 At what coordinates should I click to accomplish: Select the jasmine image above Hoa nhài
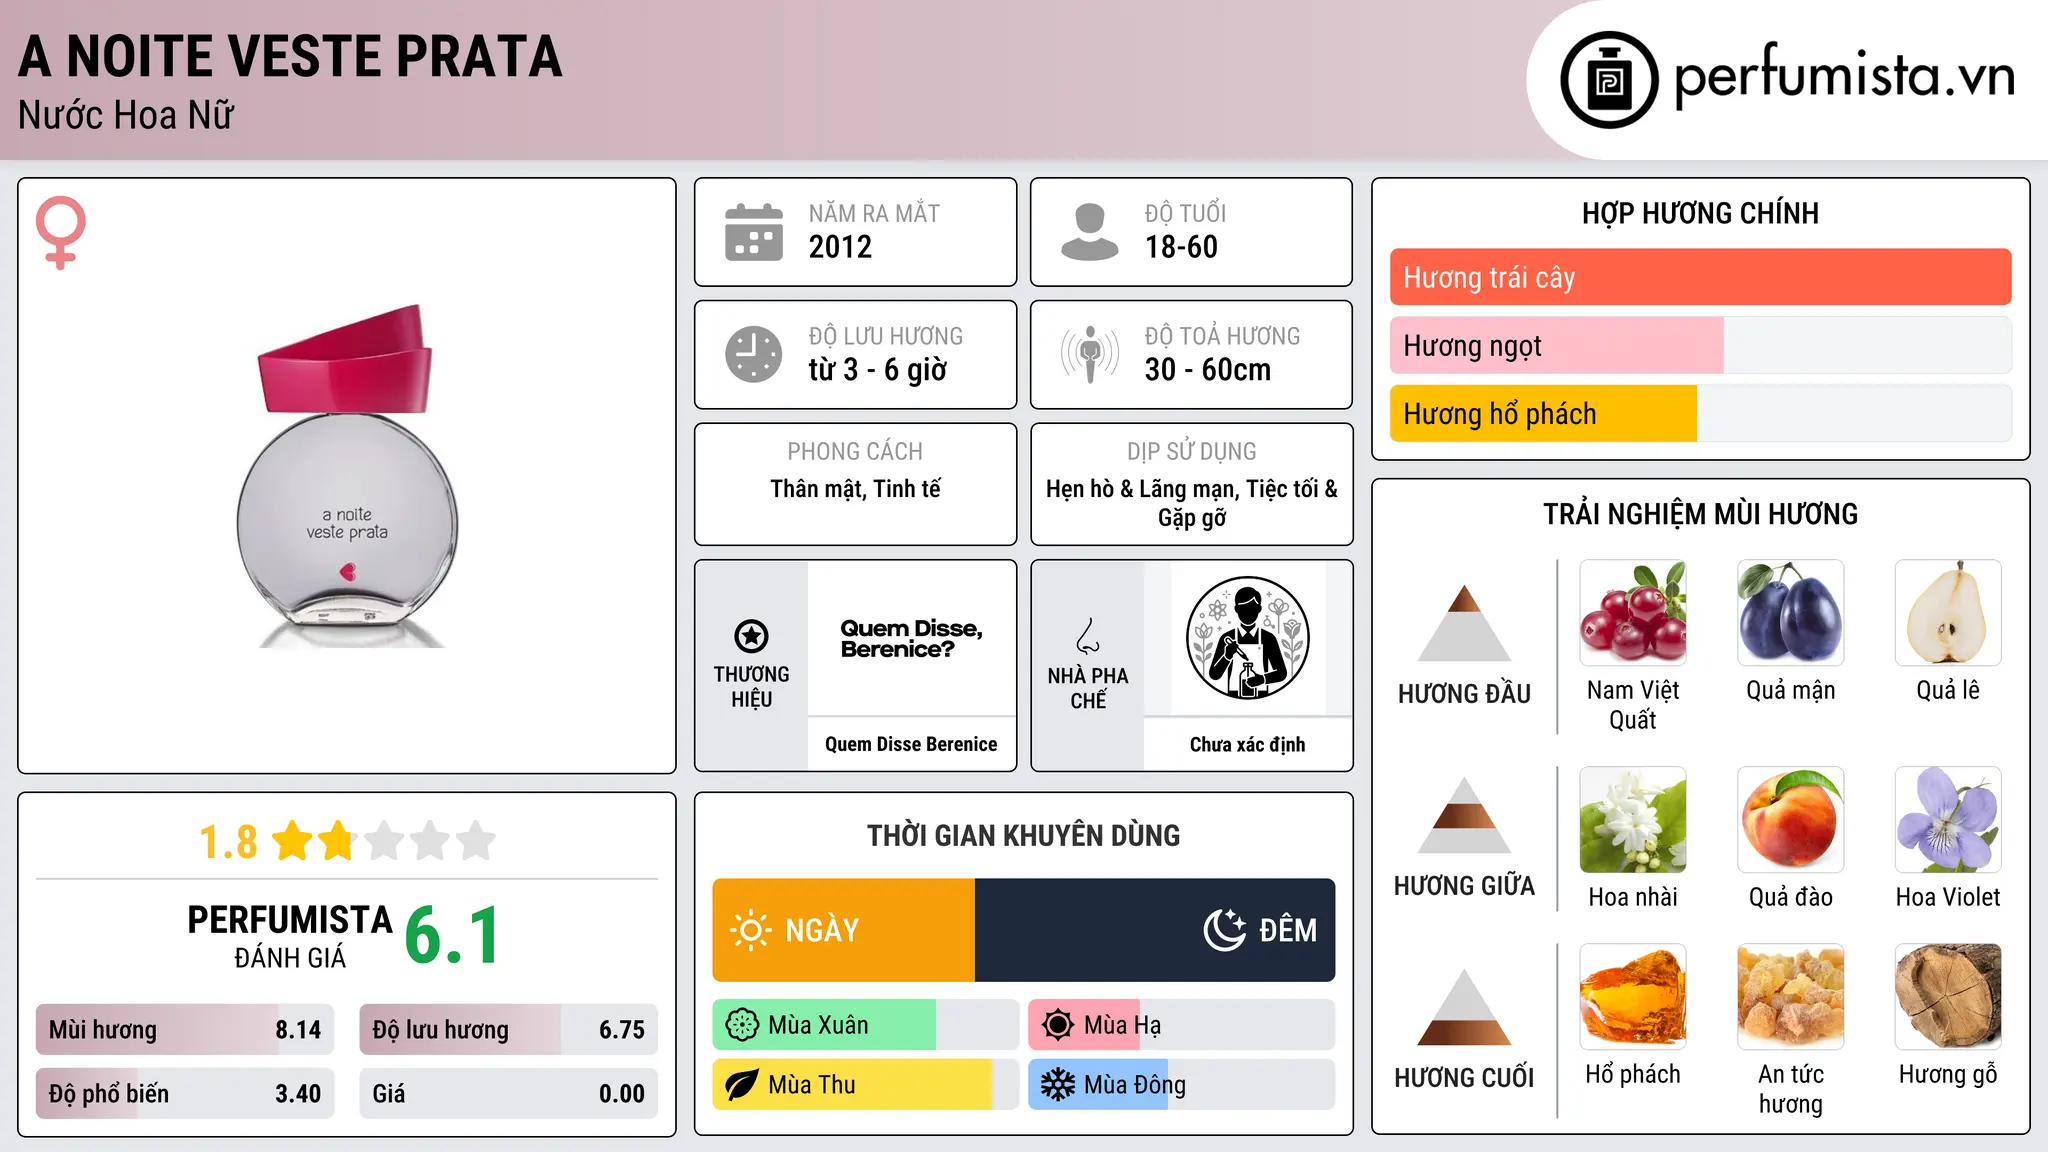[1633, 820]
